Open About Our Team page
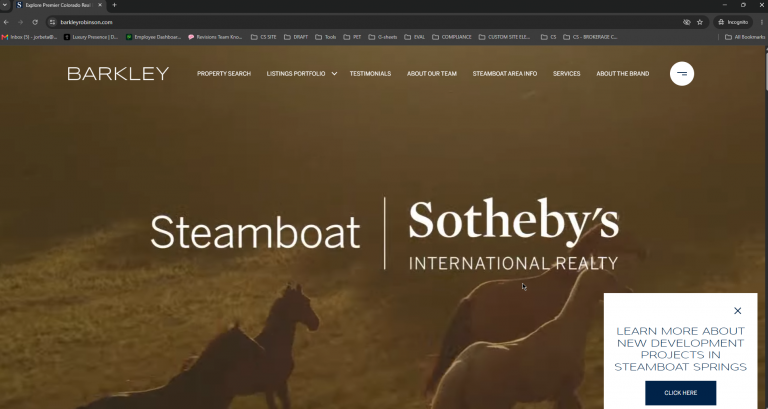This screenshot has width=768, height=409. point(432,73)
